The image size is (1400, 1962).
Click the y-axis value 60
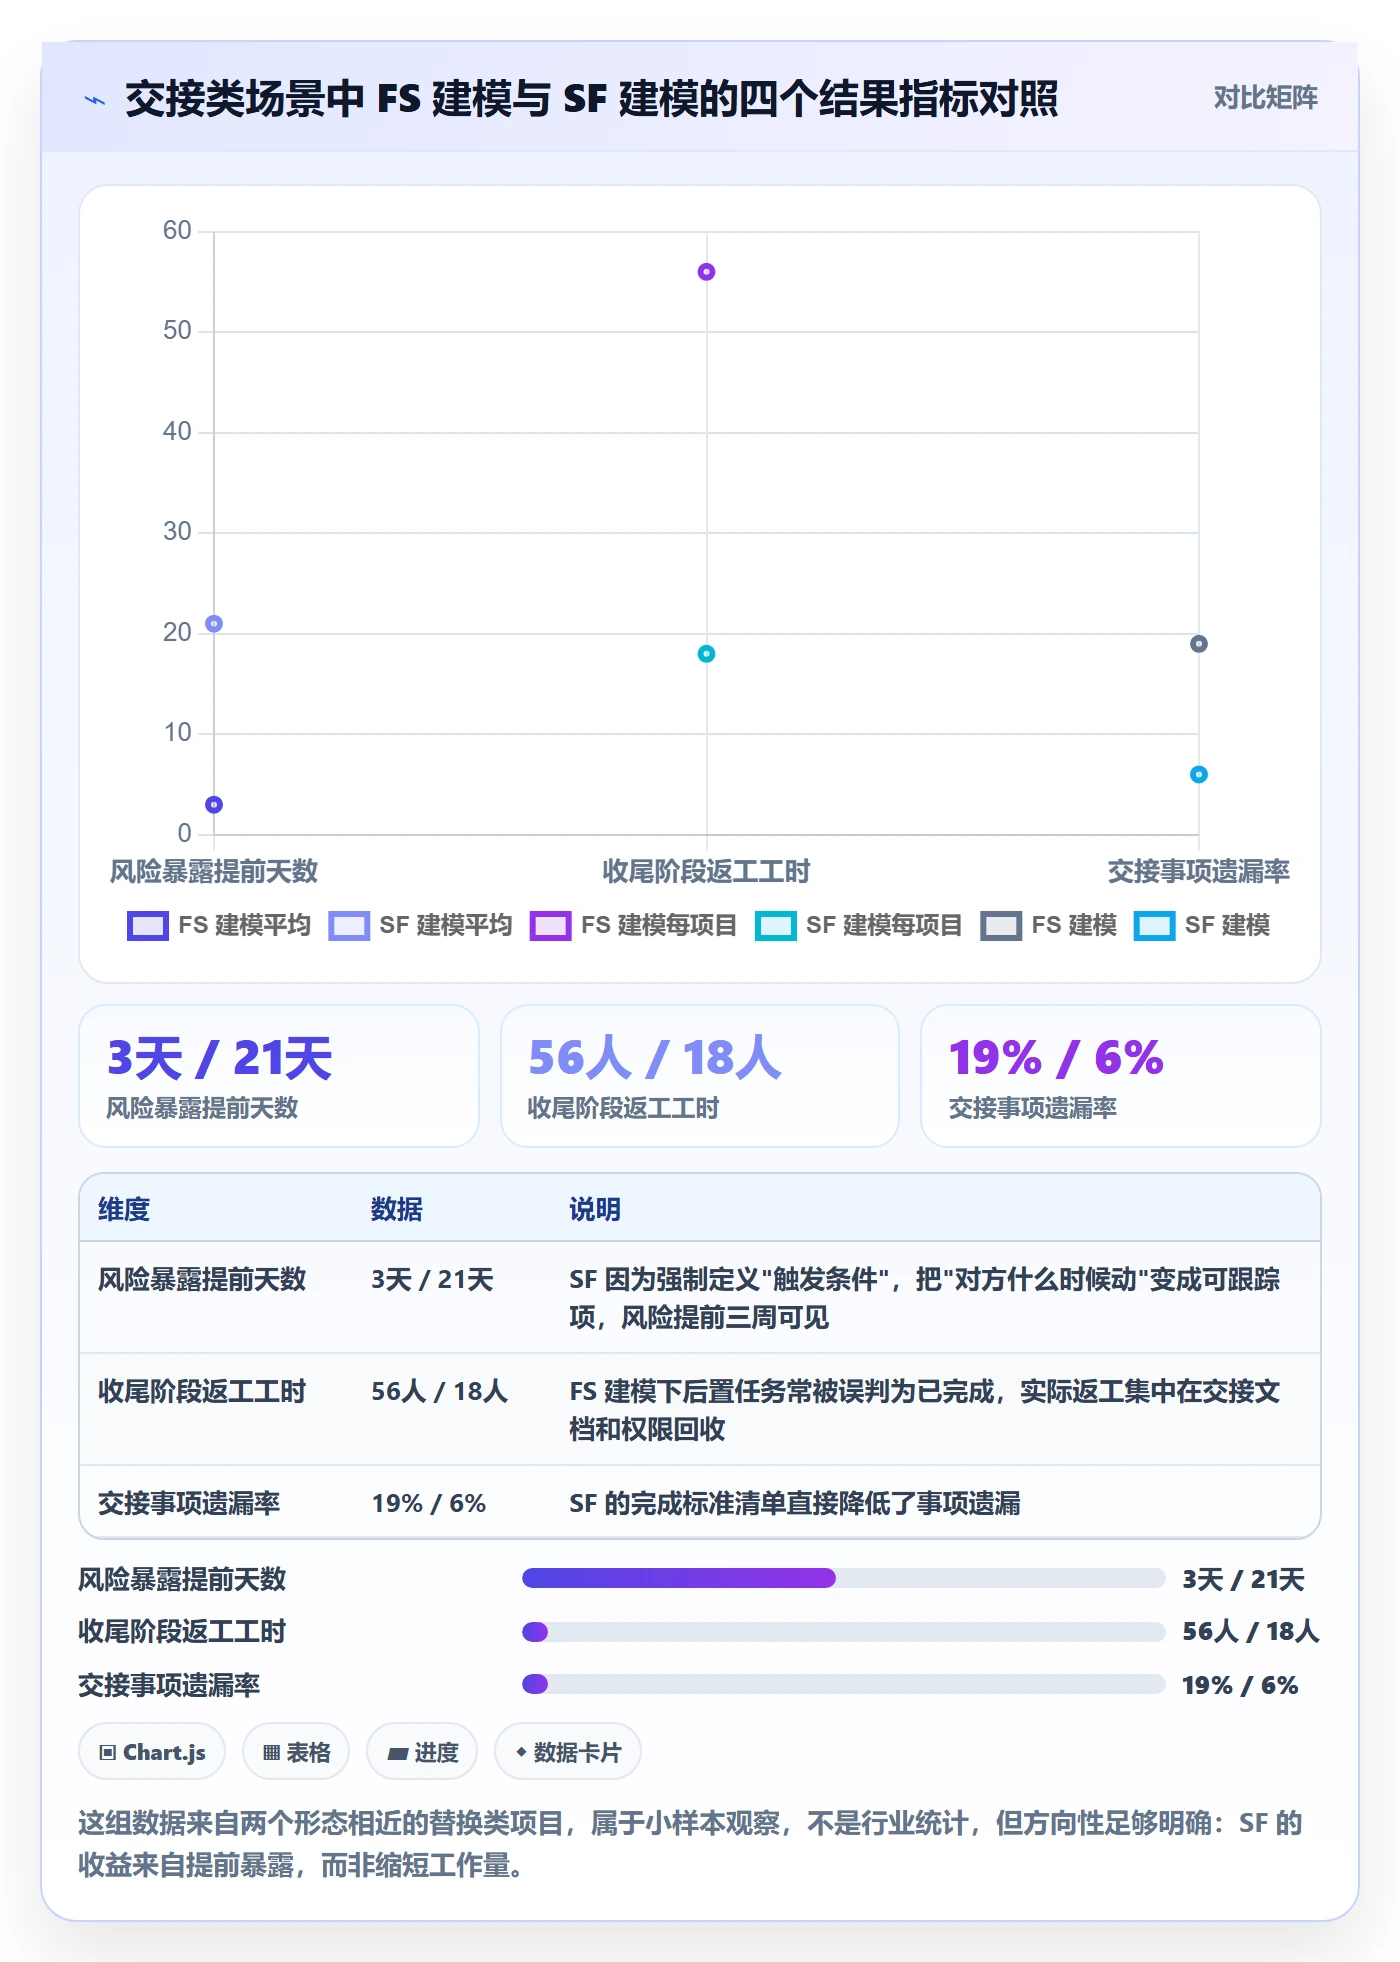tap(177, 231)
